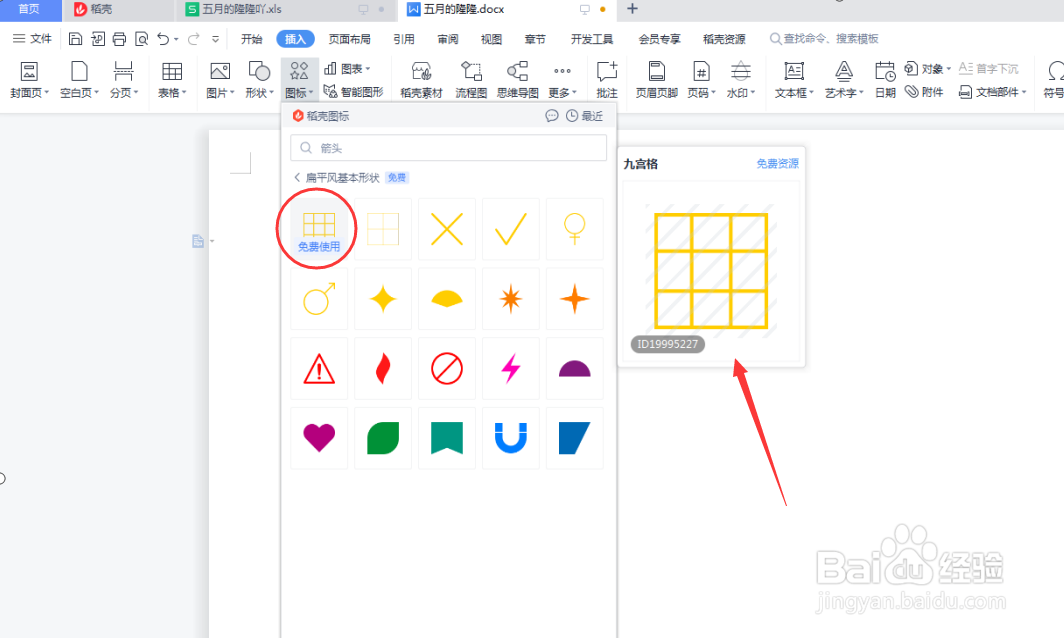
Task: Go back from 扁平风基本形状 category
Action: click(297, 177)
